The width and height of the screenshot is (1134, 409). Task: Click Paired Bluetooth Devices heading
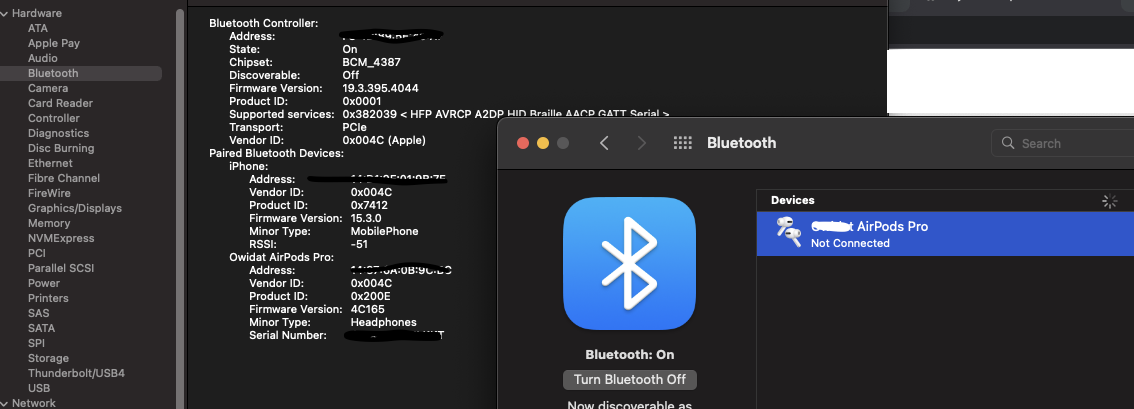tap(276, 153)
